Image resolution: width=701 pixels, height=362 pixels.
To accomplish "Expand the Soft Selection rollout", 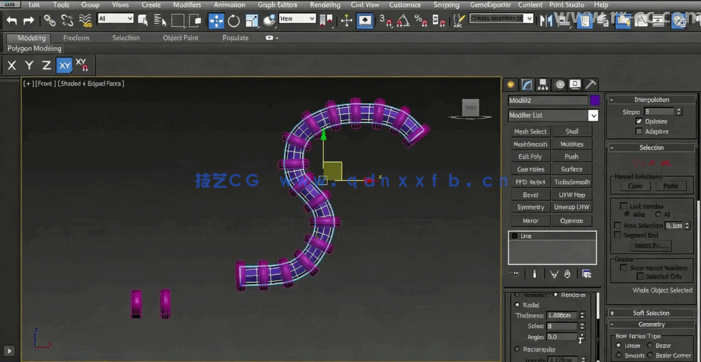I will (x=651, y=313).
